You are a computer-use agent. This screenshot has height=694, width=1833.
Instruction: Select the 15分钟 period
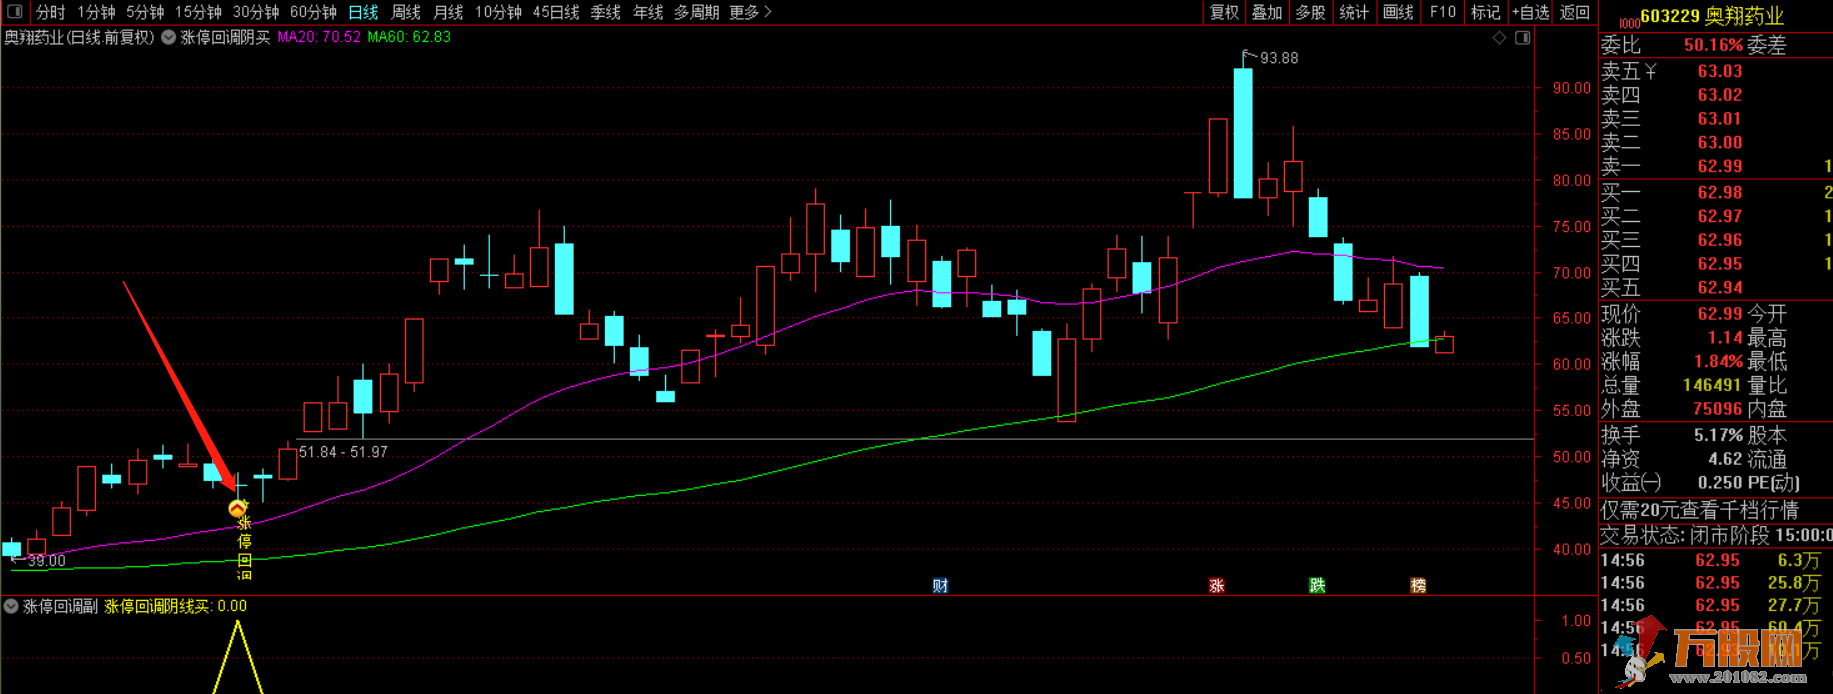pos(198,12)
